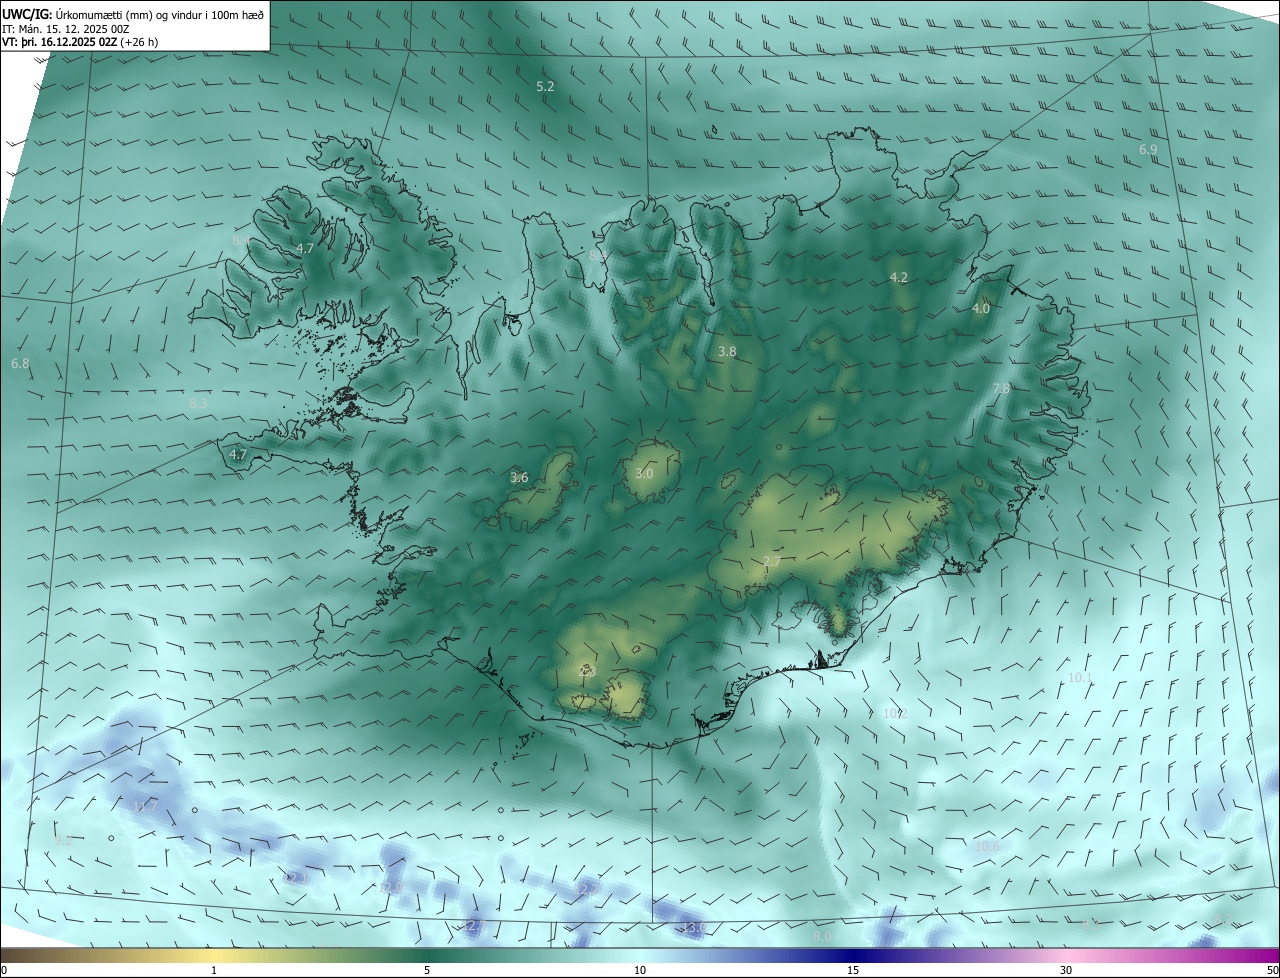Click the colorbar scale label 5
This screenshot has height=978, width=1280.
(x=427, y=970)
